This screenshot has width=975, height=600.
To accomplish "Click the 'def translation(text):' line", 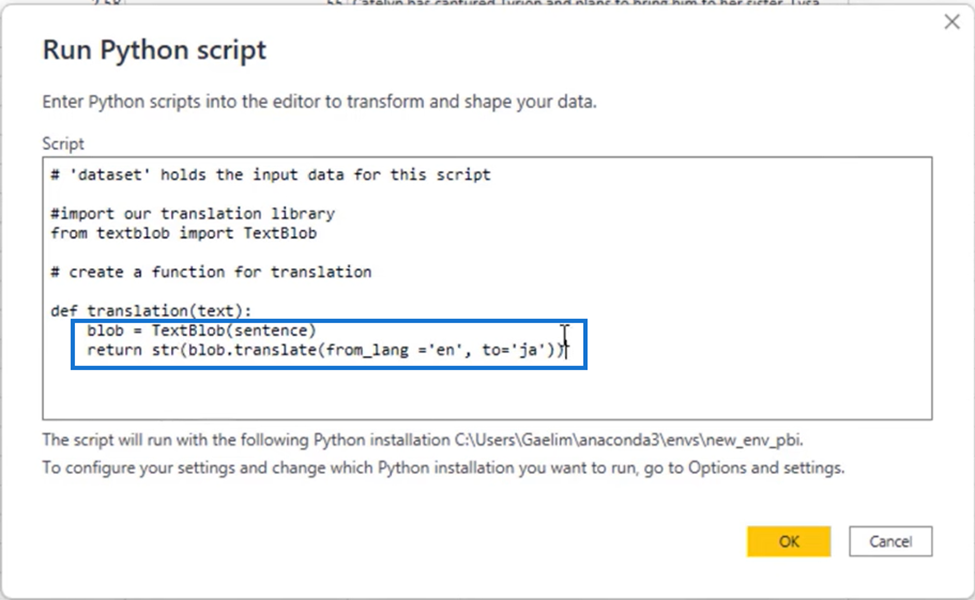I will pos(151,310).
